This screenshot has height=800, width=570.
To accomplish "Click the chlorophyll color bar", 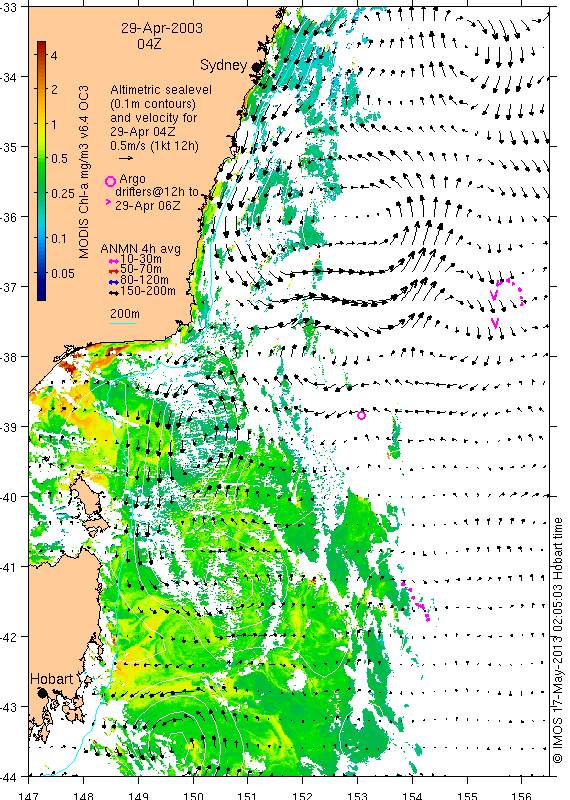I will tap(41, 170).
